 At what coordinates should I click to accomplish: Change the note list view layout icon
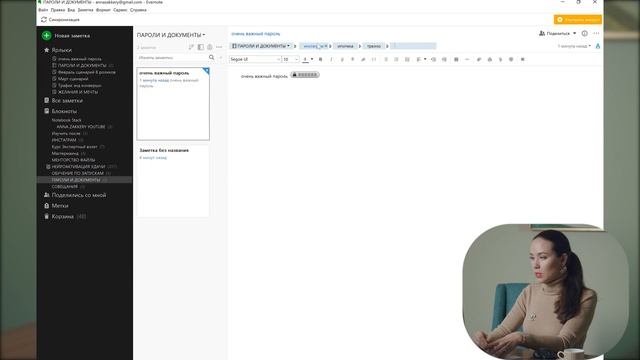pyautogui.click(x=200, y=47)
